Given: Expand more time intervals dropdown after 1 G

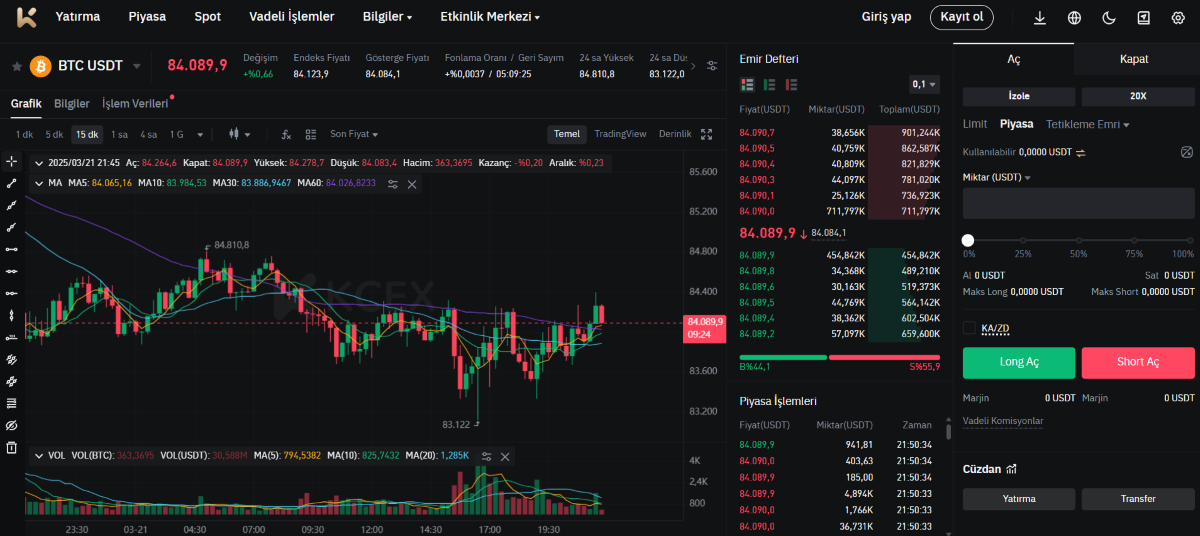Looking at the screenshot, I should click(x=200, y=134).
